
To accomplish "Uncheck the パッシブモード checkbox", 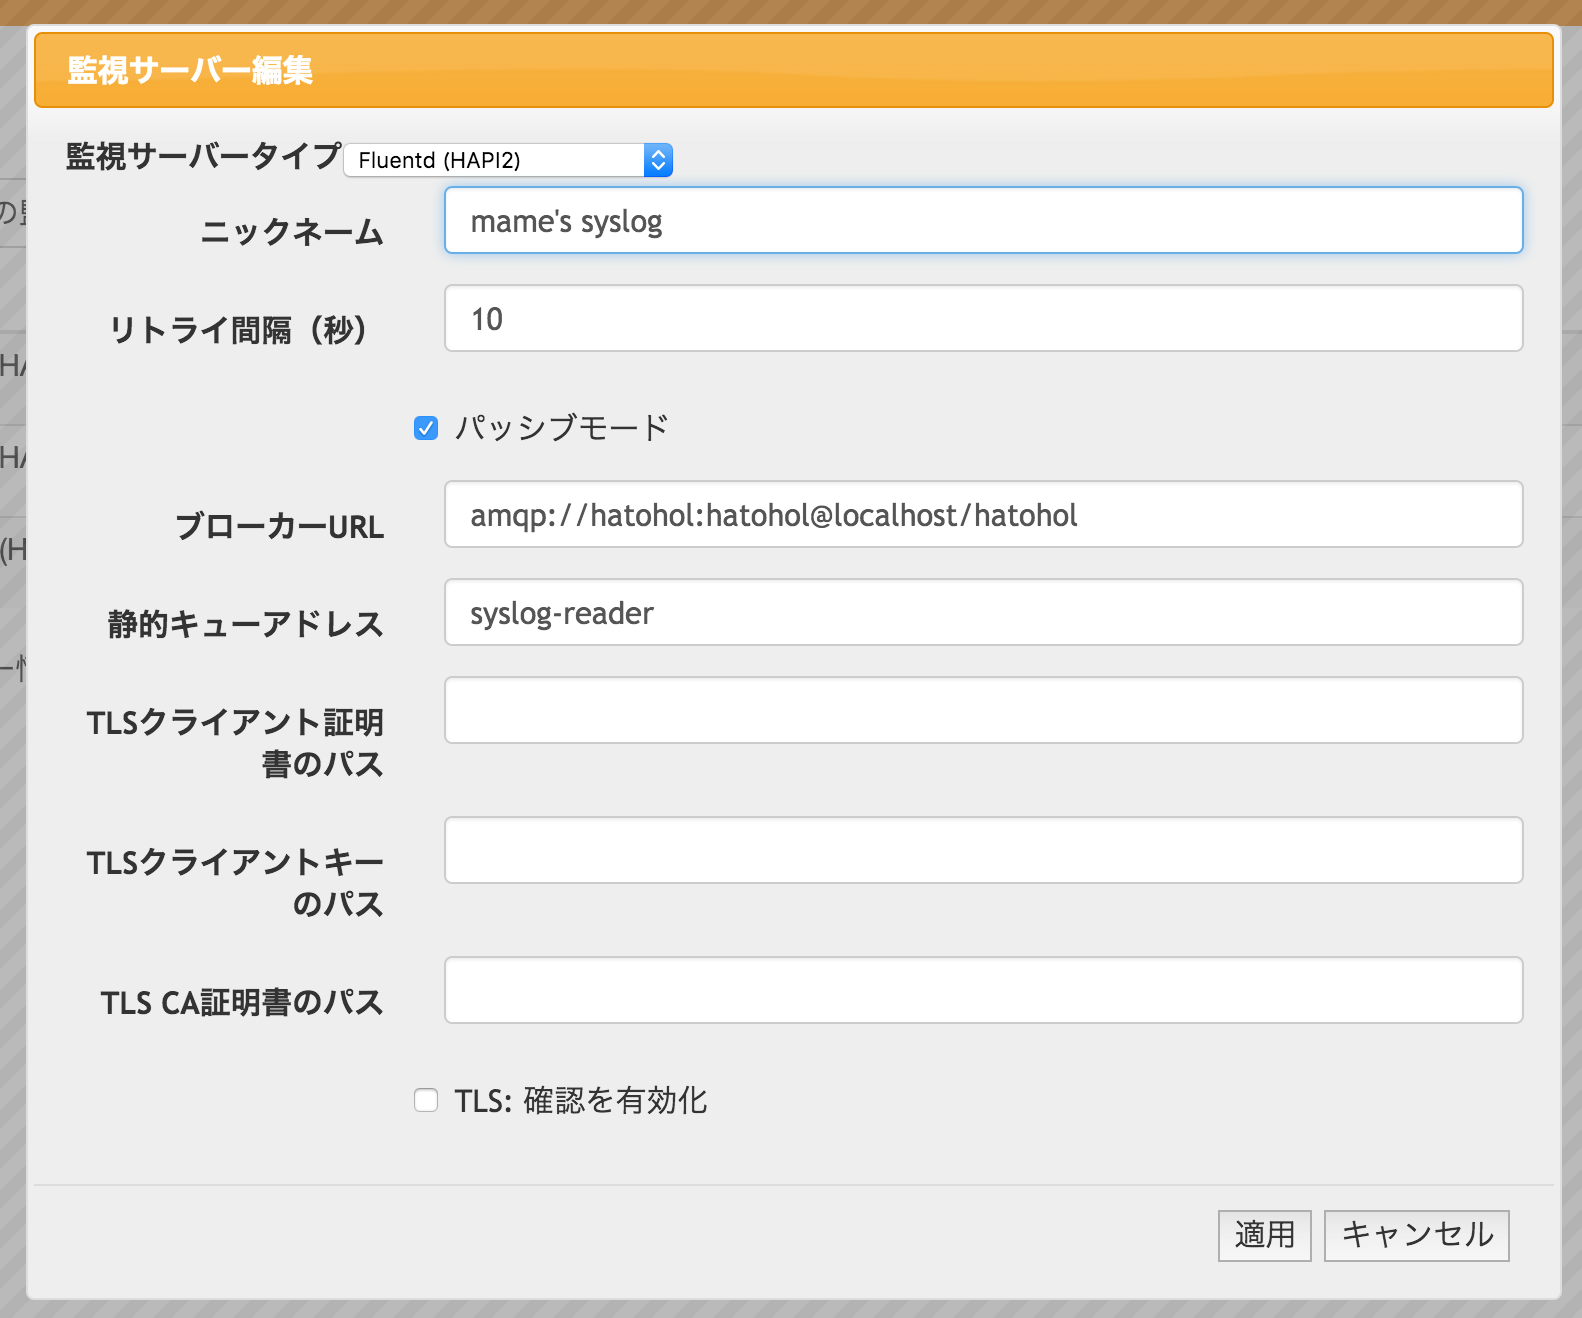I will (426, 429).
